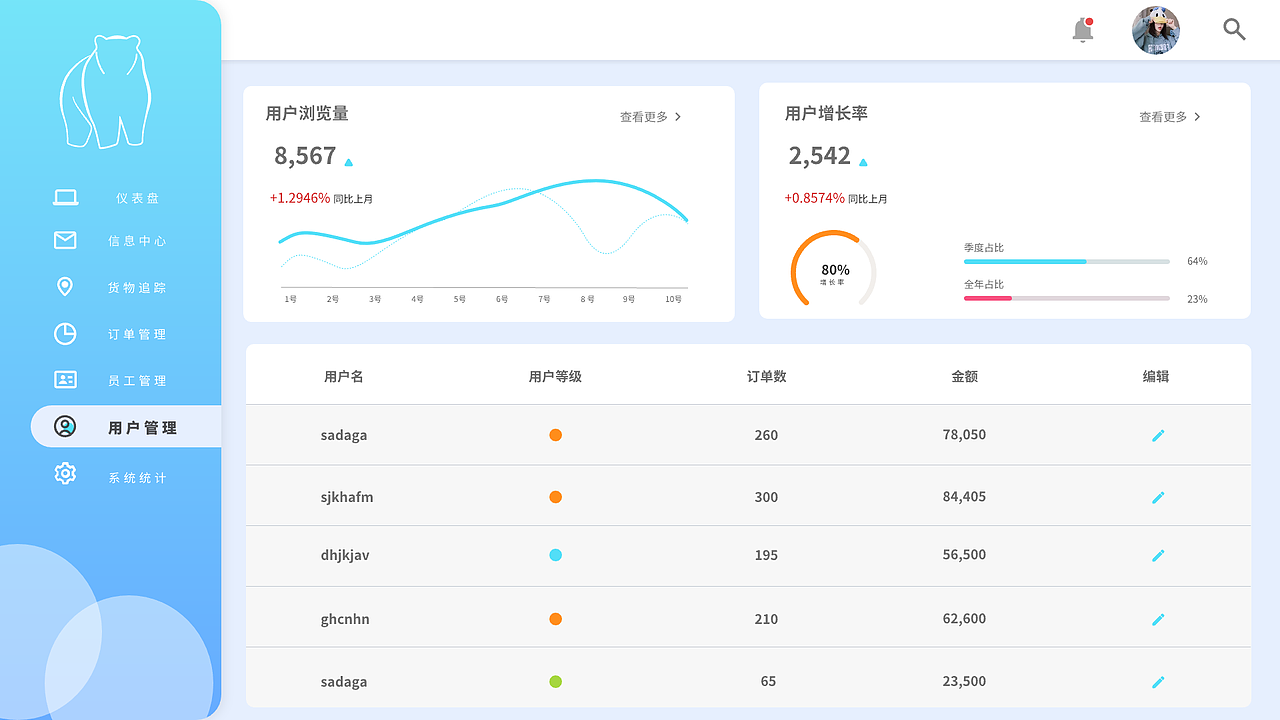This screenshot has width=1280, height=720.
Task: Click the edit pencil for user dhjkjav
Action: tap(1158, 555)
